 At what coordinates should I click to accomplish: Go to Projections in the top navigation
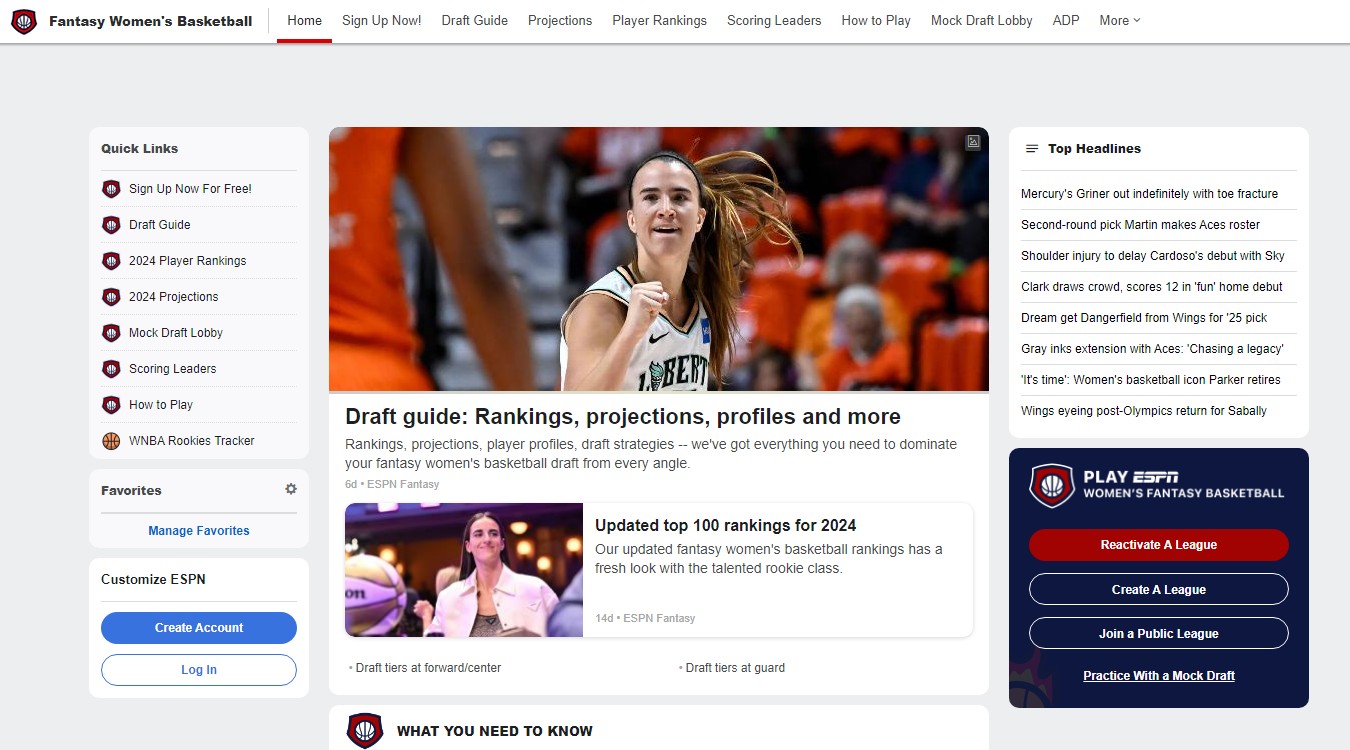click(560, 20)
